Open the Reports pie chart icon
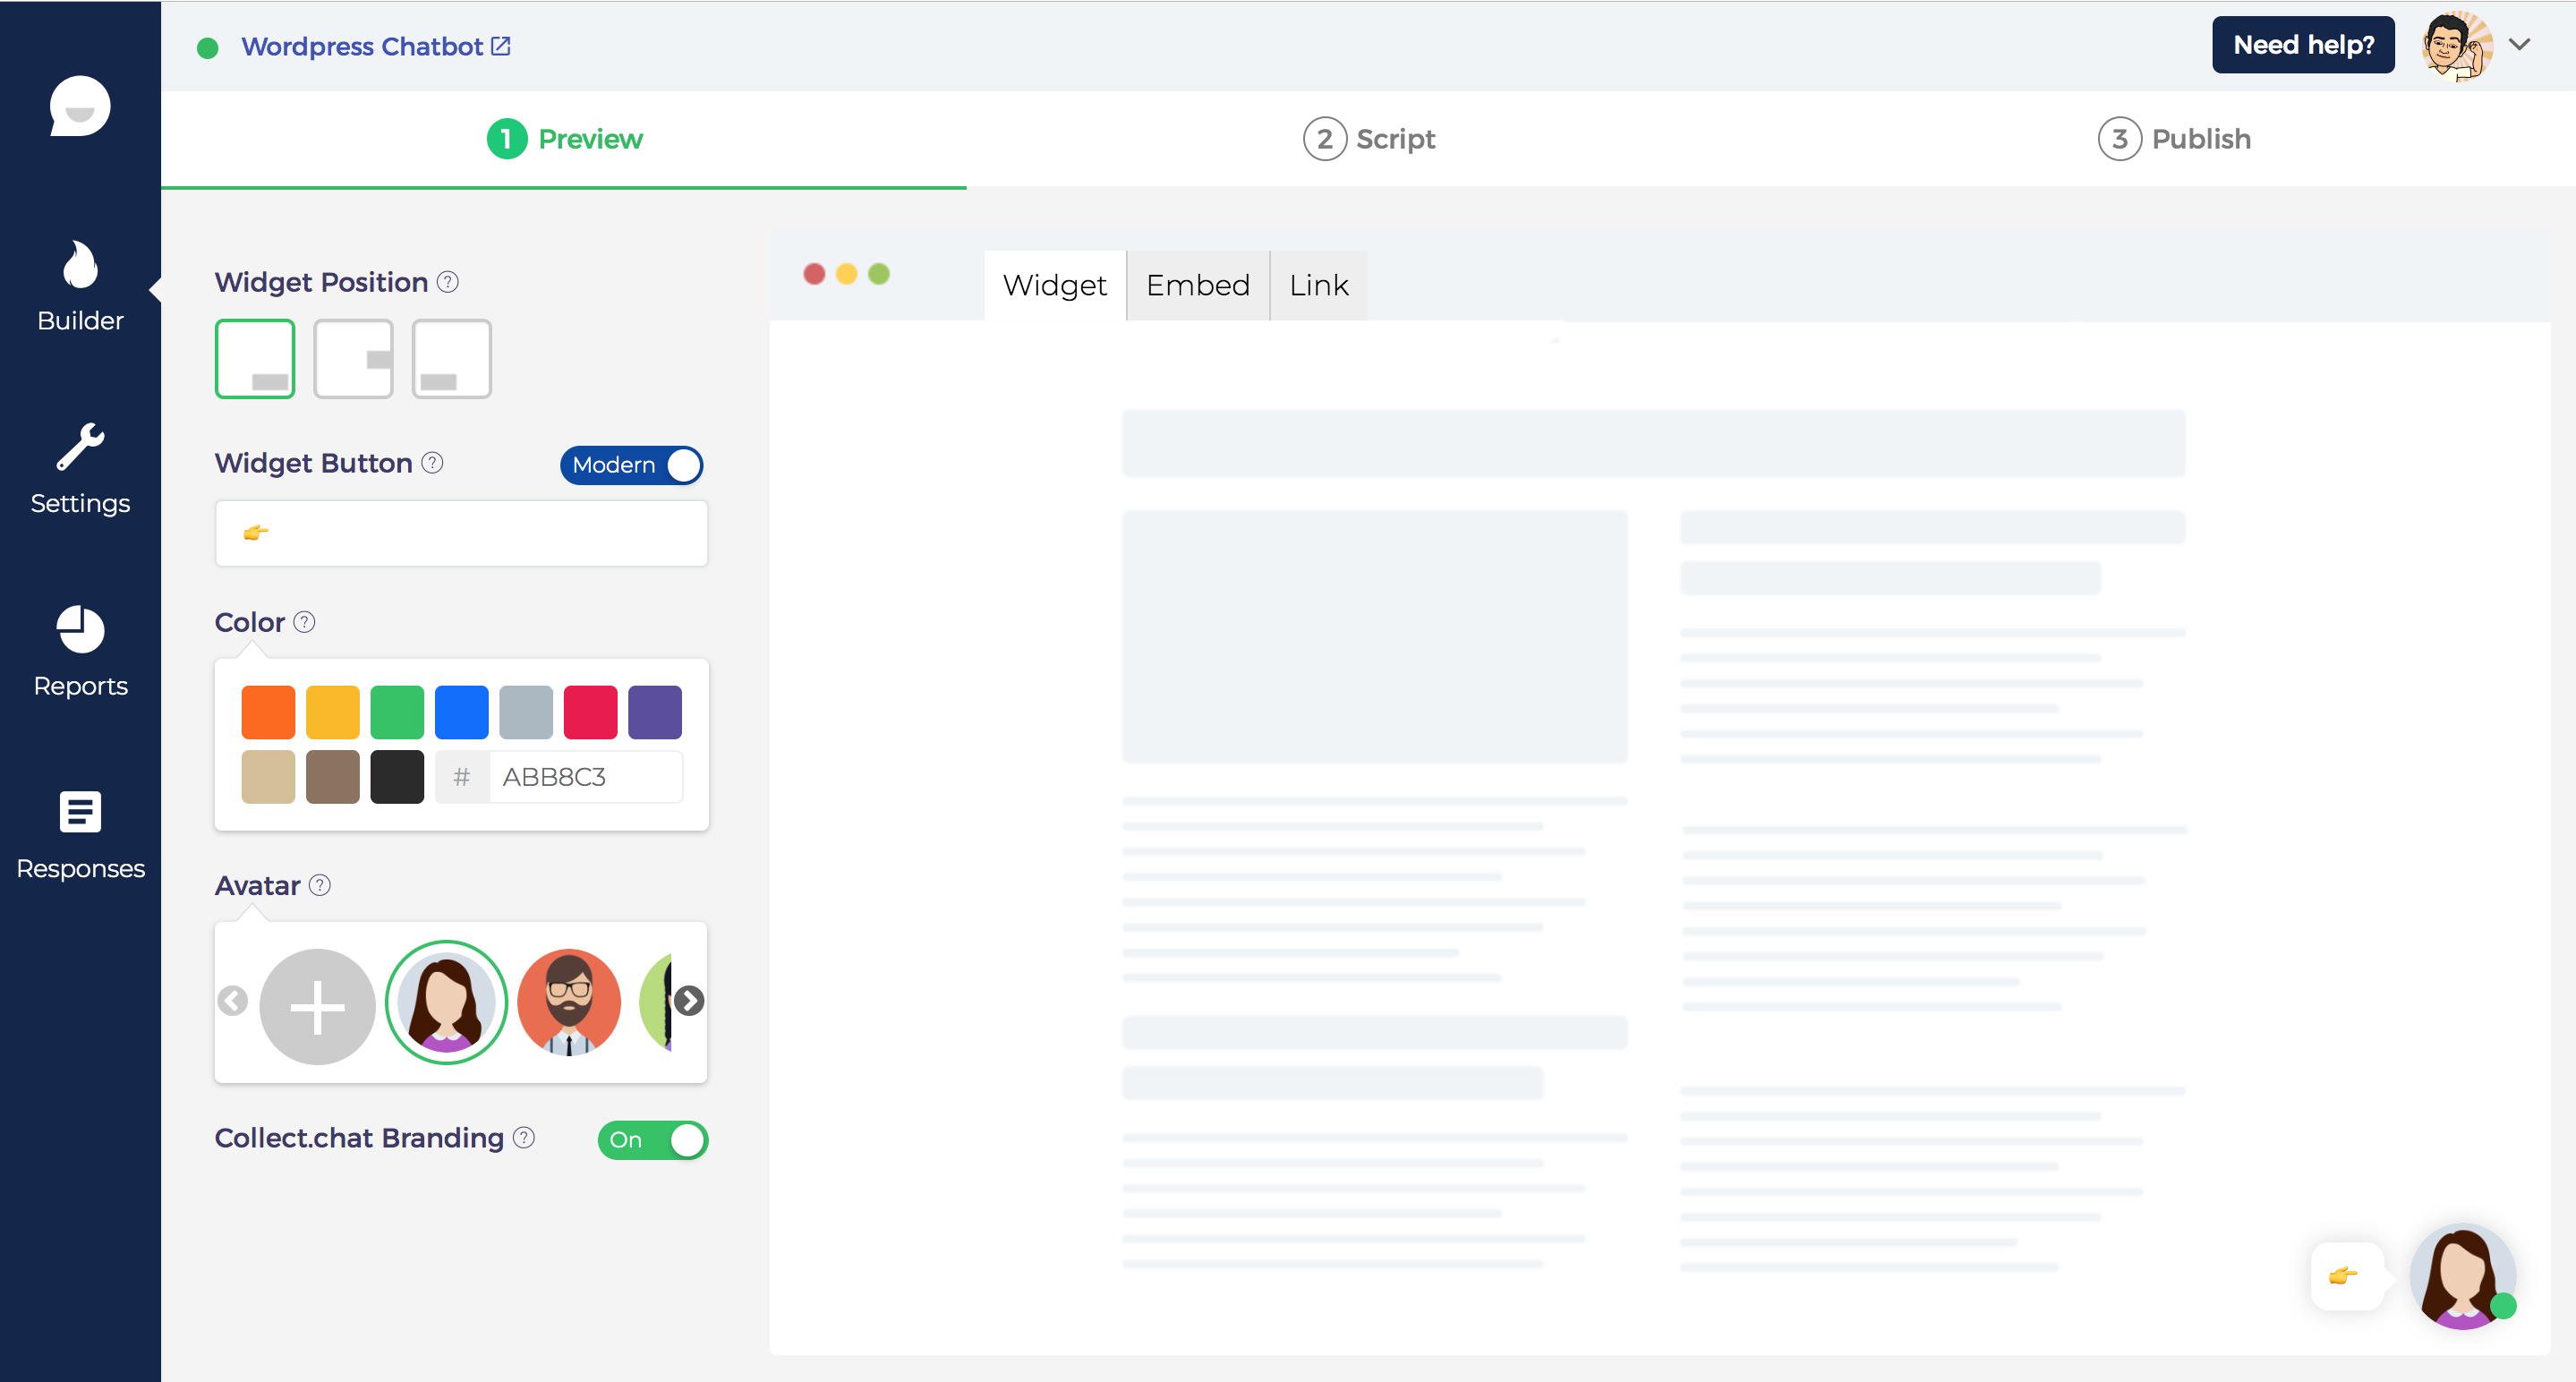Screen dimensions: 2576x1382 pos(80,630)
